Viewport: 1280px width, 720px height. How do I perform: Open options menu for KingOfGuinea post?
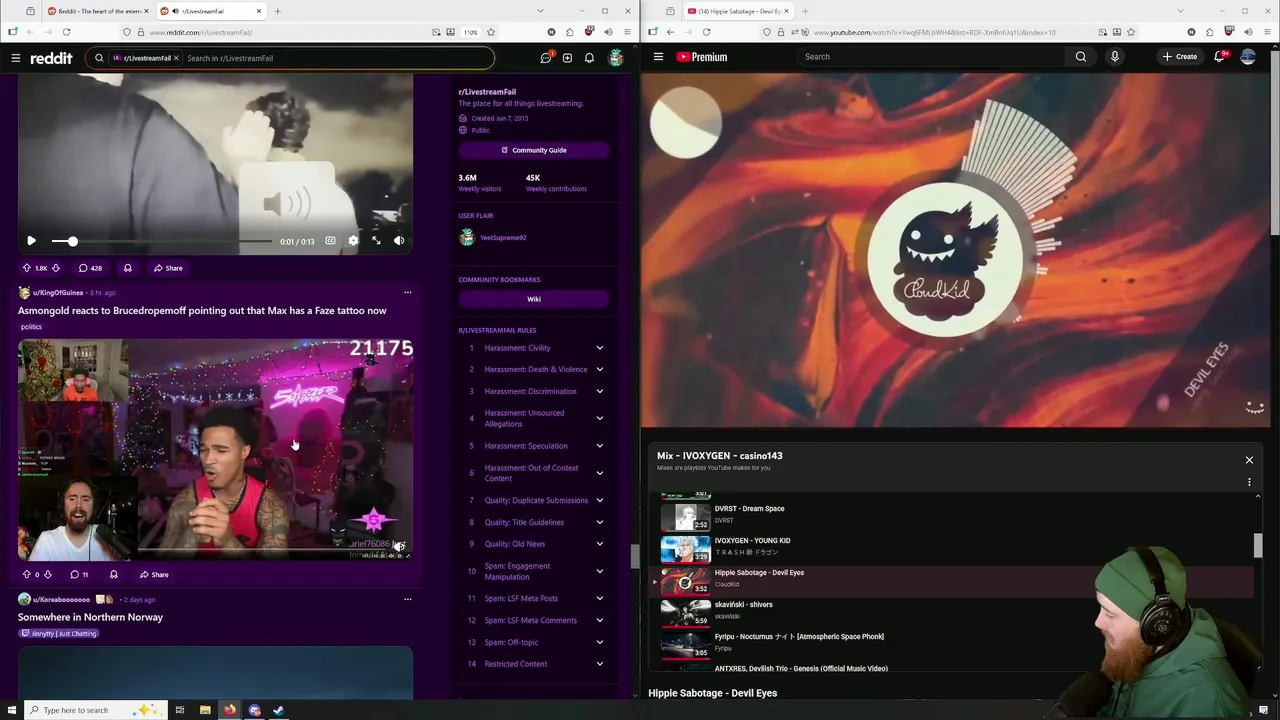coord(407,293)
